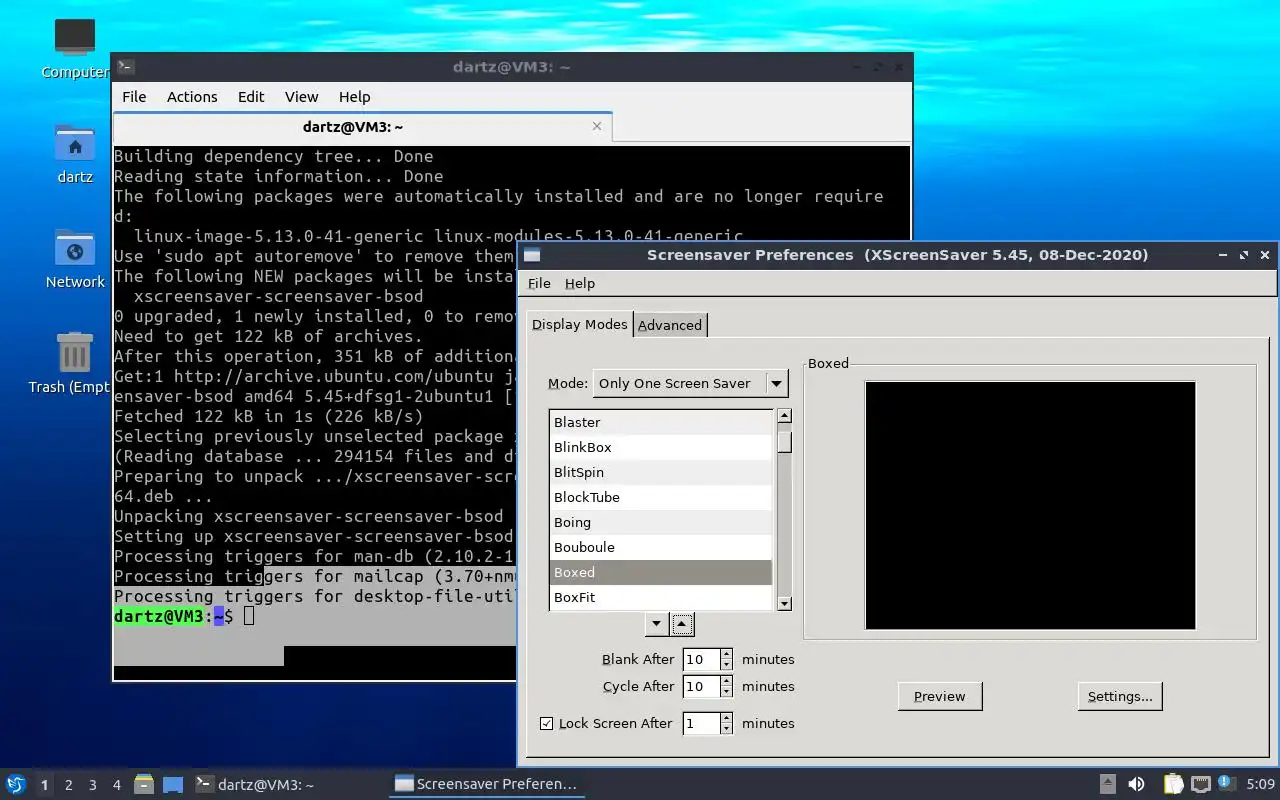Viewport: 1280px width, 800px height.
Task: Select Boing screensaver
Action: 661,522
